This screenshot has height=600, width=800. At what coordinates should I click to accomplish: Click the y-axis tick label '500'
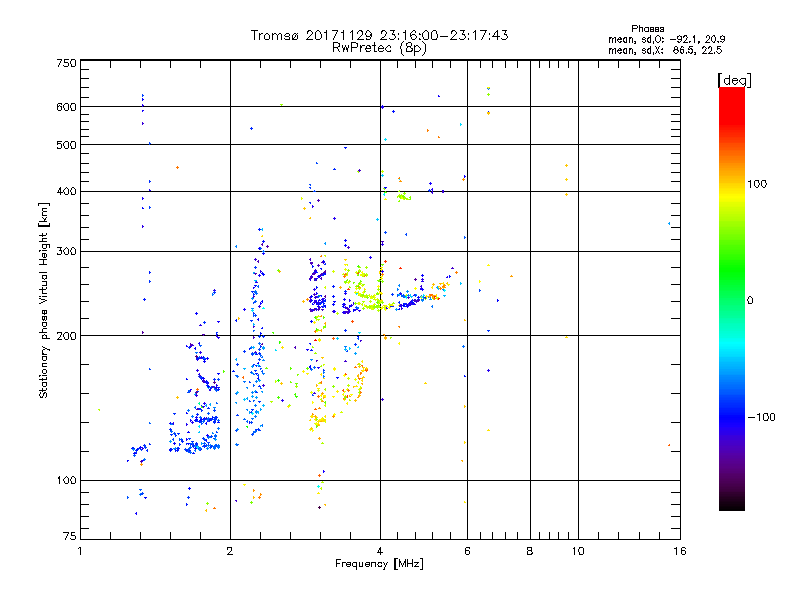(x=66, y=145)
